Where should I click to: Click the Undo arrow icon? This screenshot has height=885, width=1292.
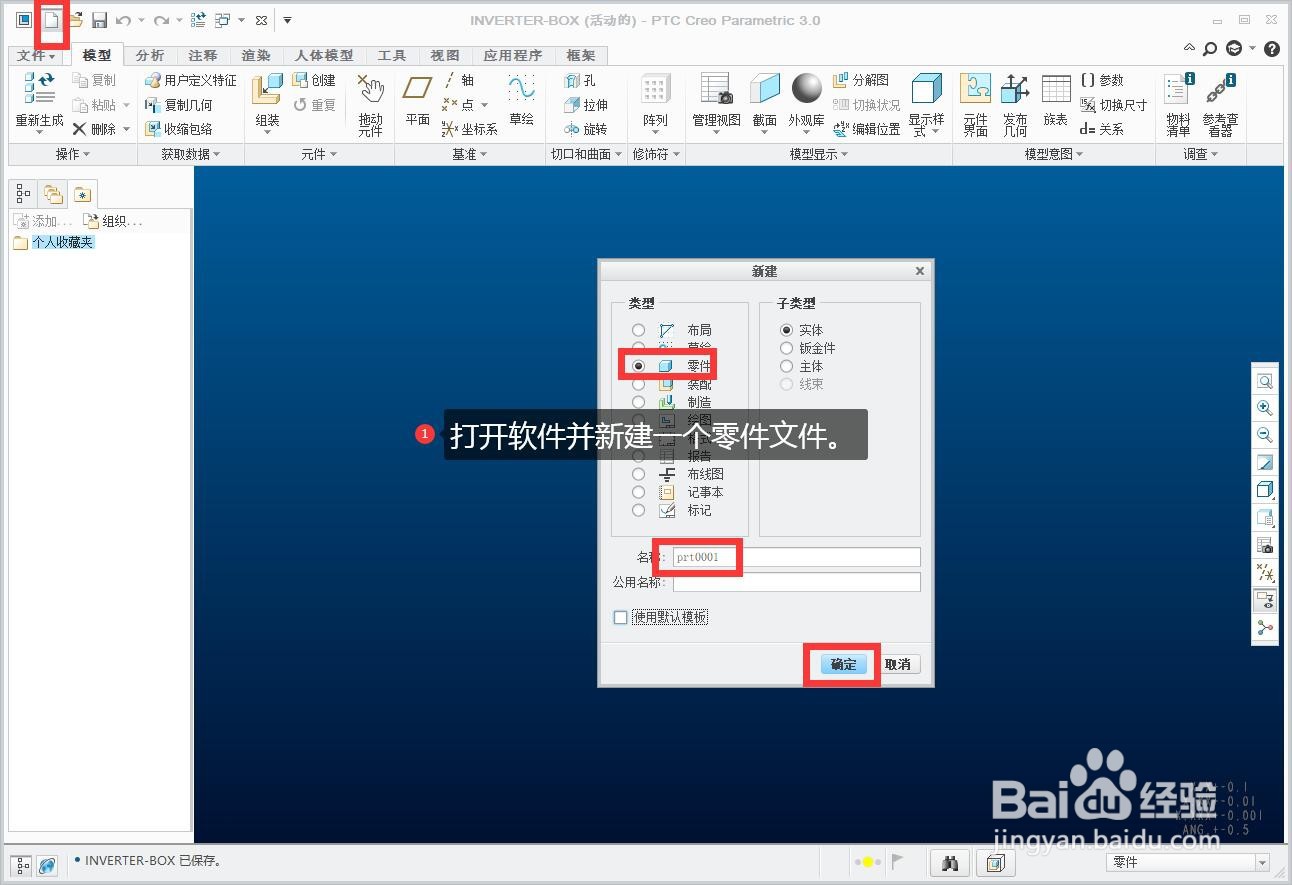pos(123,20)
